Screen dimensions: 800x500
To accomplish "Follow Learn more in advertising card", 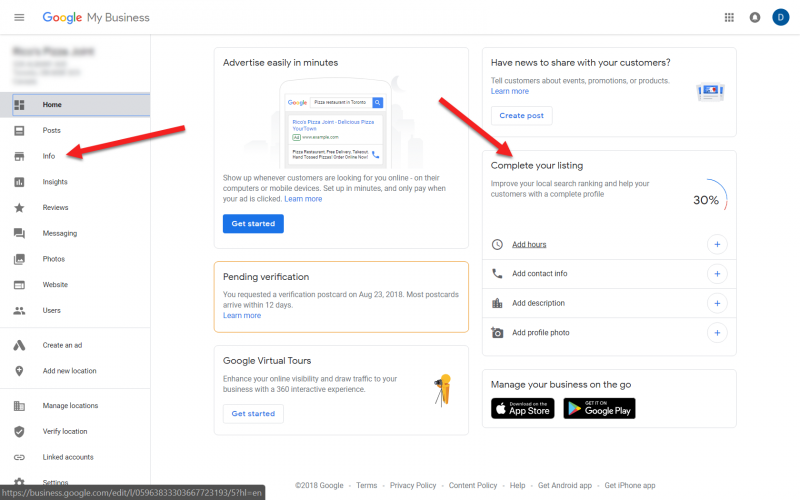I will 303,199.
